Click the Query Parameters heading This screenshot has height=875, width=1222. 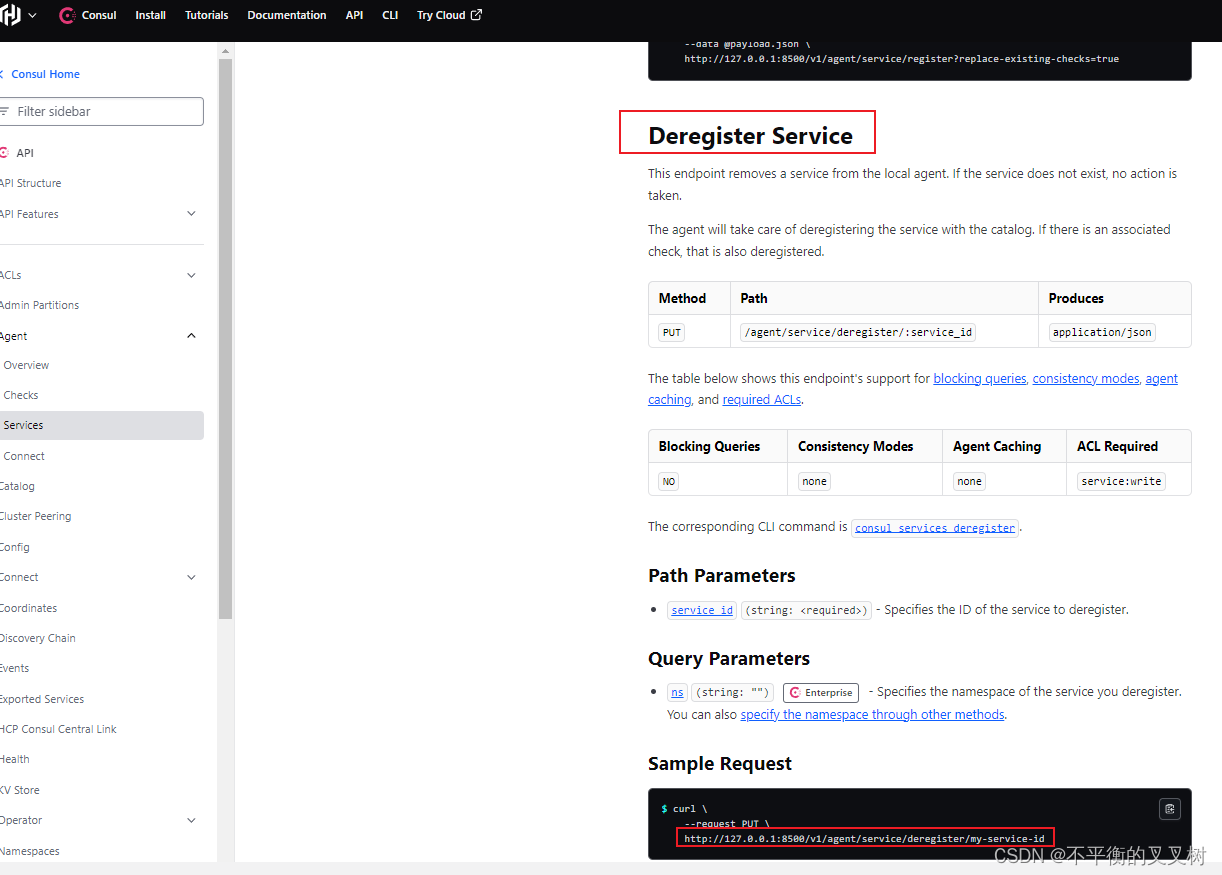coord(729,658)
